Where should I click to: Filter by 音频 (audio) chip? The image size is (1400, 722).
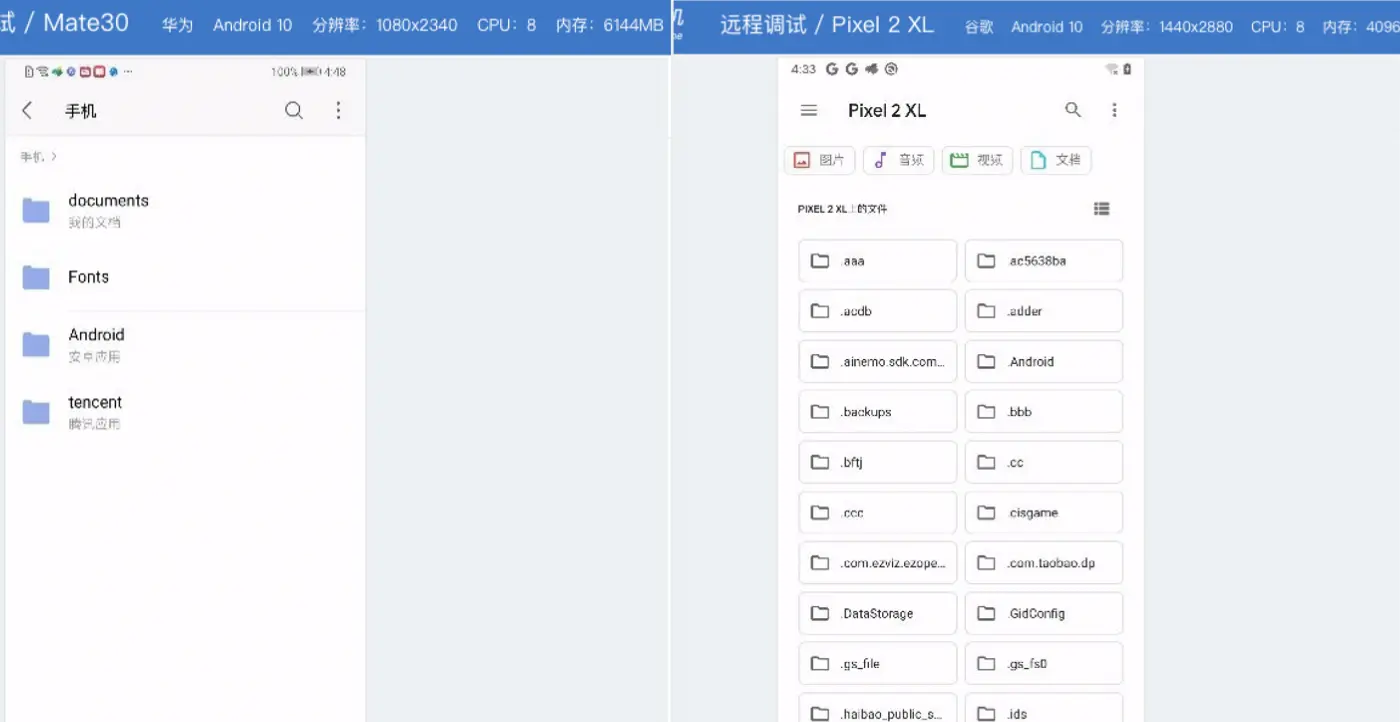click(x=899, y=160)
